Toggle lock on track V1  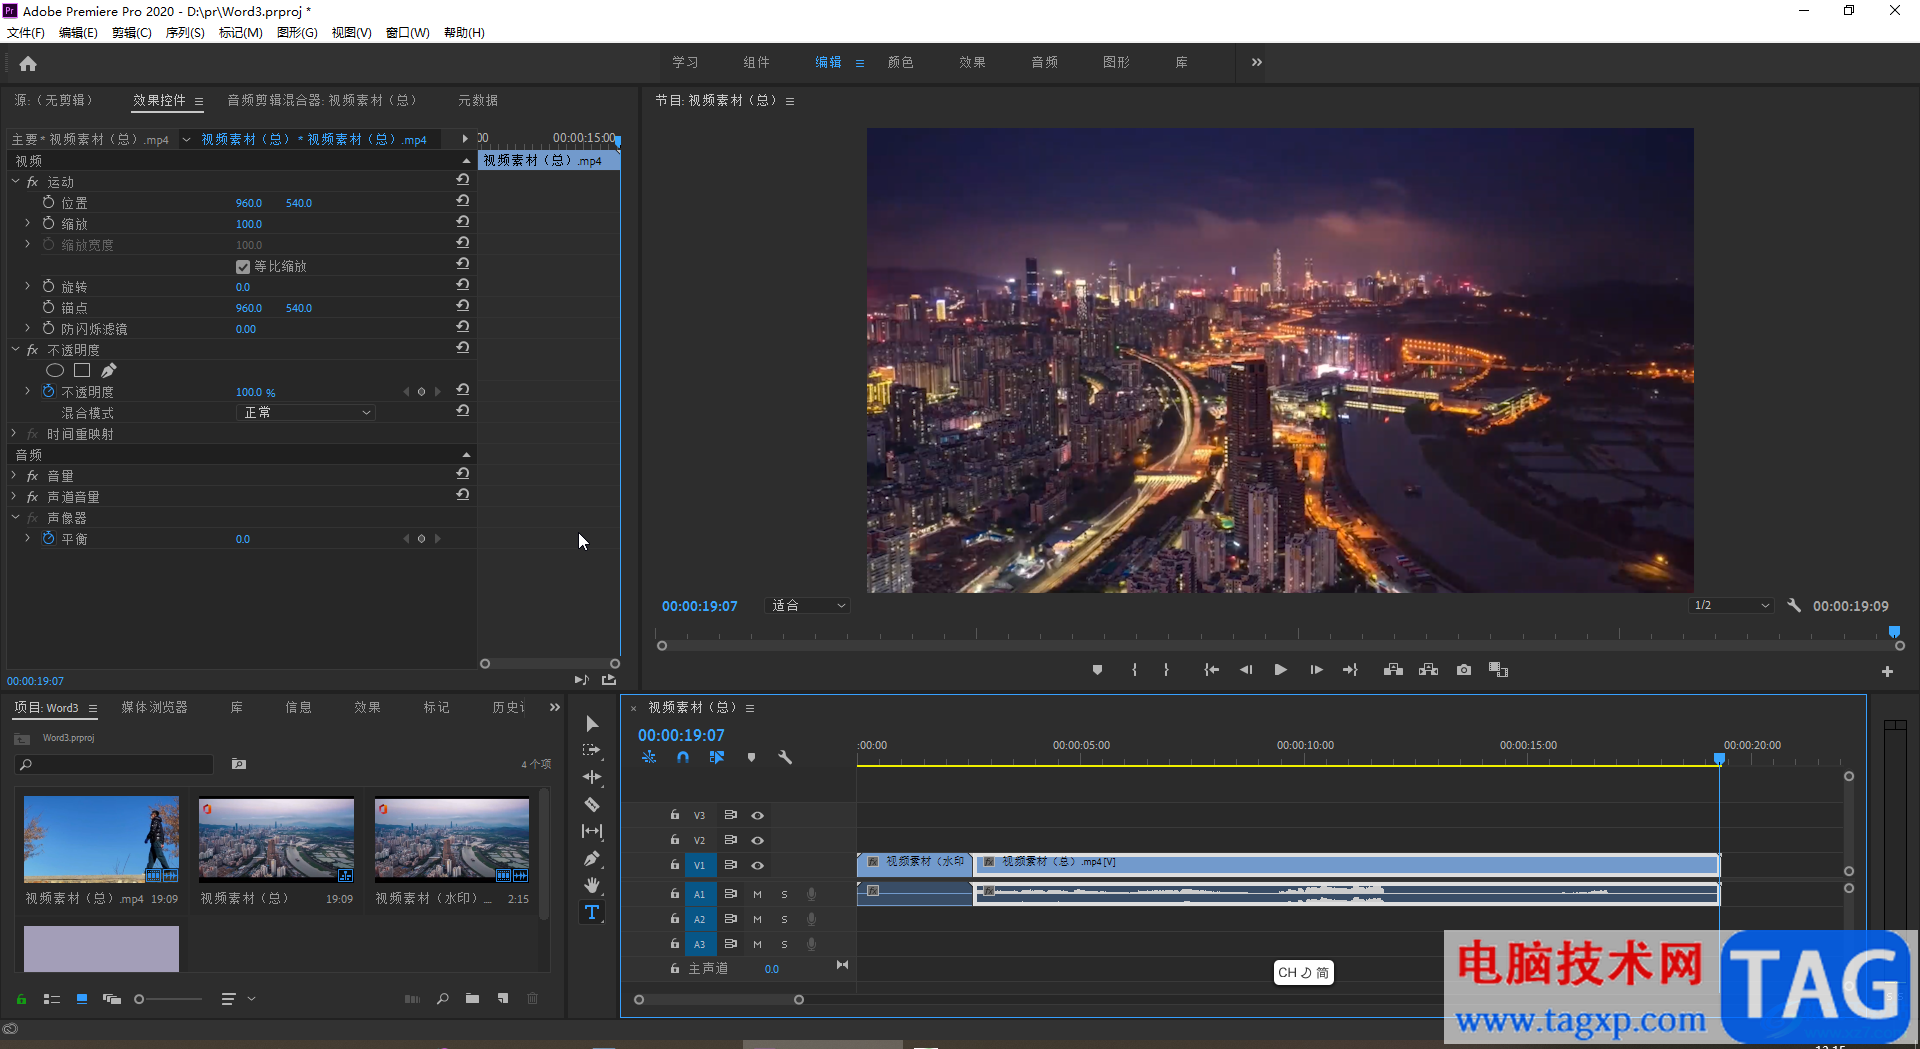click(675, 865)
